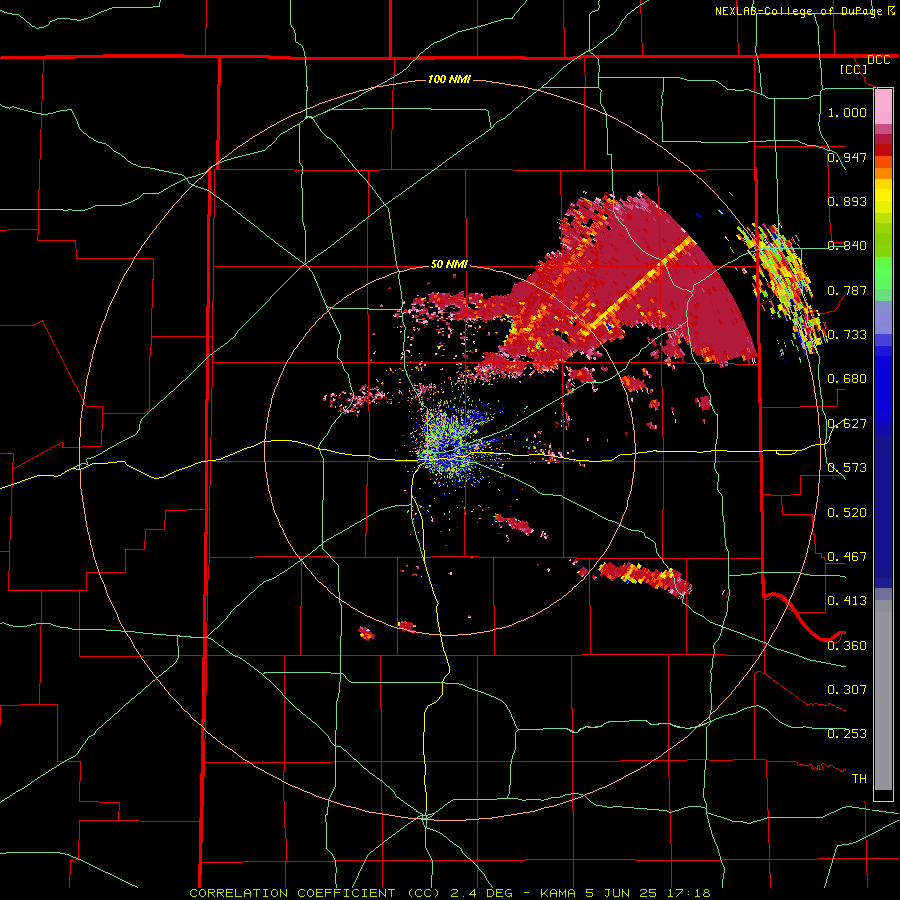This screenshot has width=900, height=900.
Task: Click the 100 NMI range ring label
Action: 449,79
